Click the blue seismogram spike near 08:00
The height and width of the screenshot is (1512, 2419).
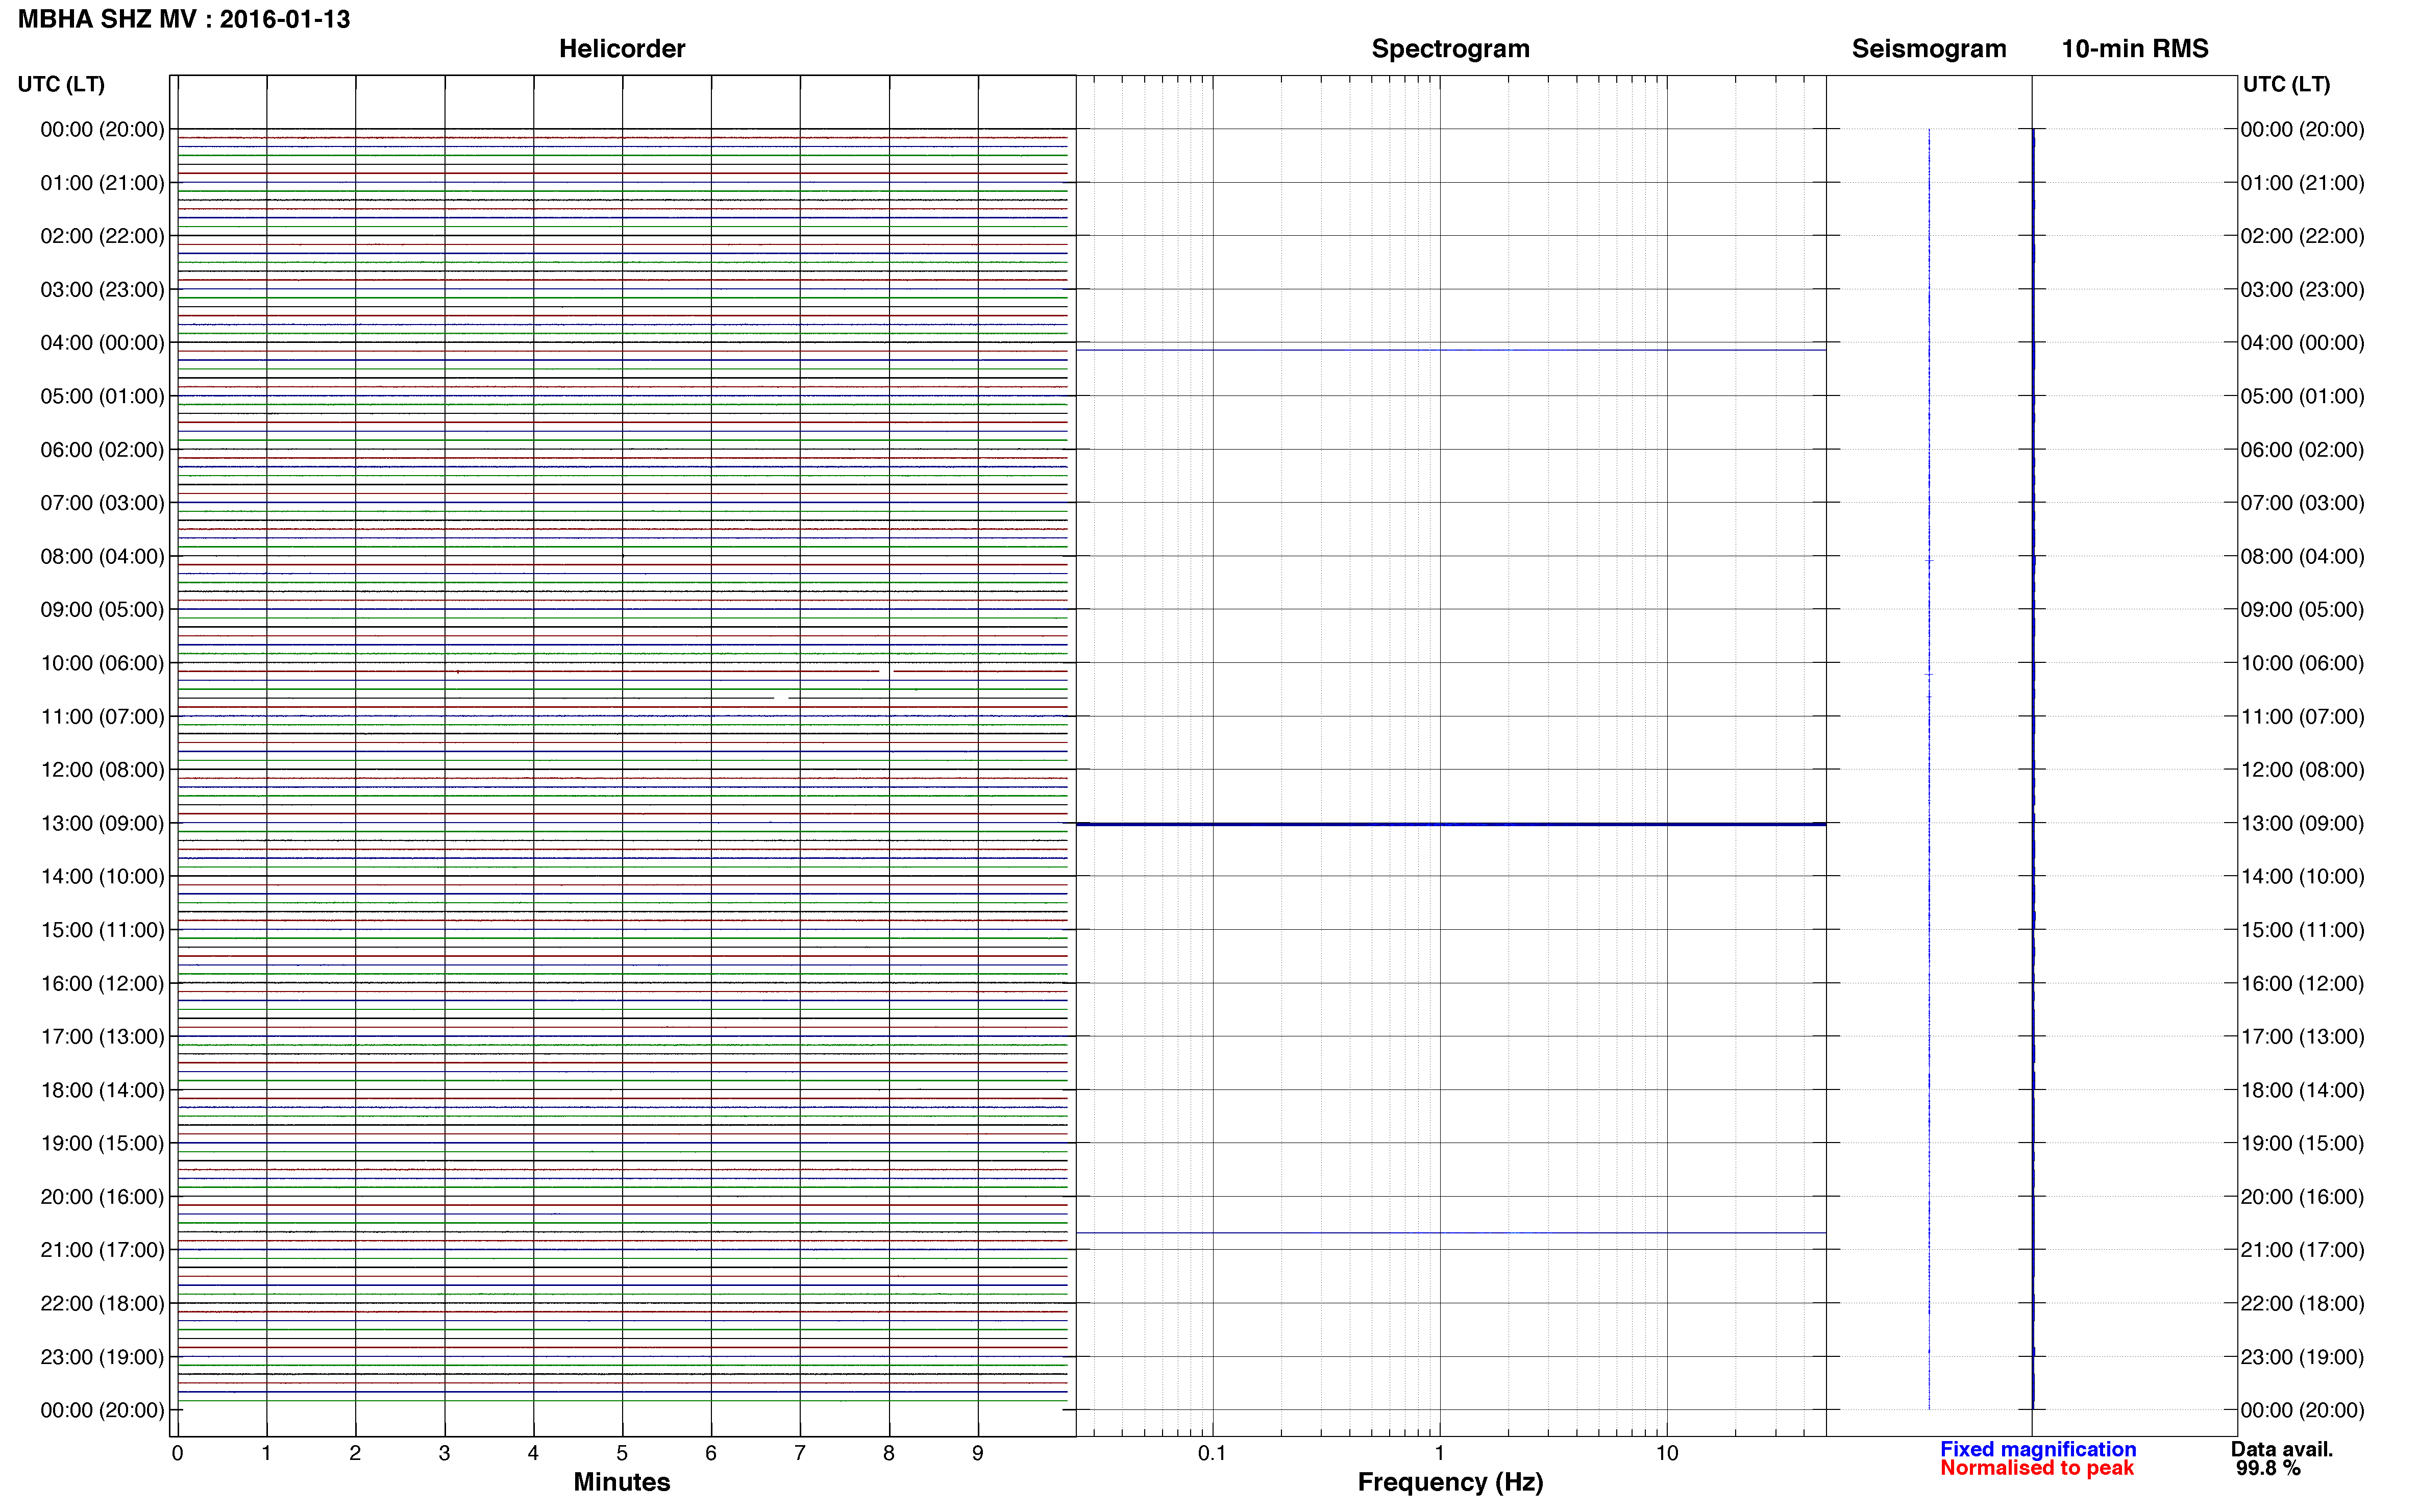(1929, 561)
